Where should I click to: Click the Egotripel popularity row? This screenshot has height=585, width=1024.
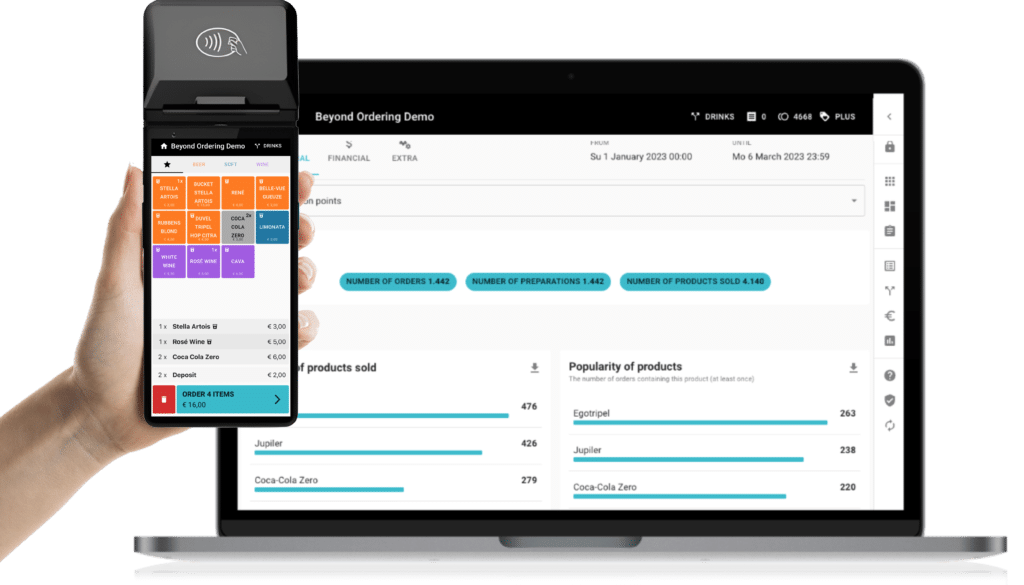tap(714, 416)
